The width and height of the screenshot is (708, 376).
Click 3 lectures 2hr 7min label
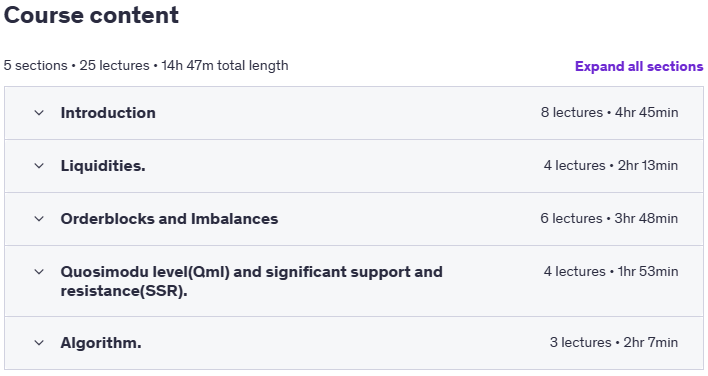click(614, 343)
